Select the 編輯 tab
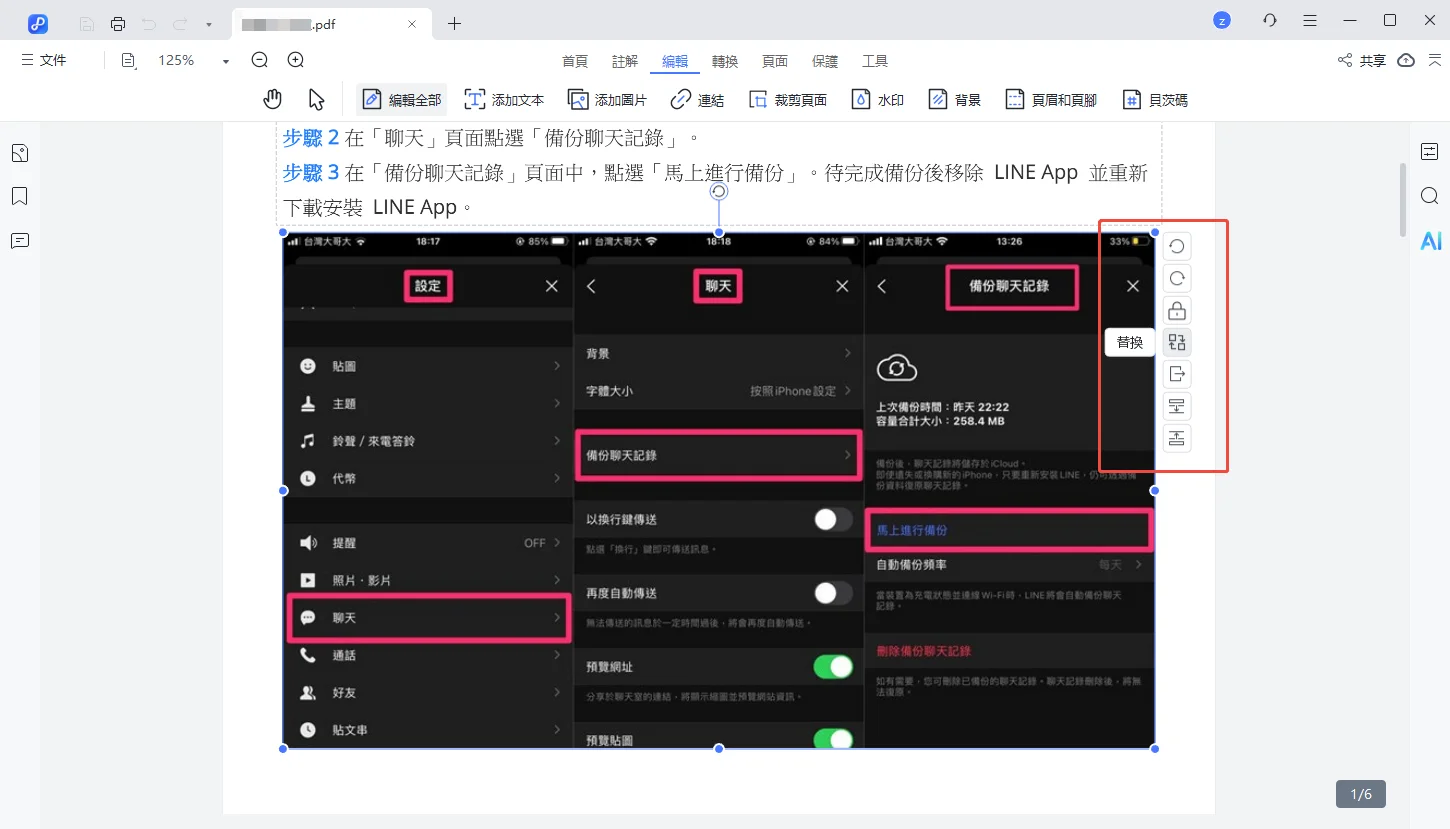Screen dimensions: 1450x829 pos(675,61)
